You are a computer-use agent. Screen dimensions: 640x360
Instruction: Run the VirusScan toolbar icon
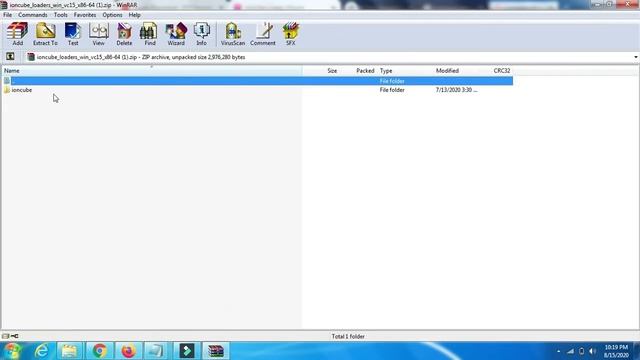tap(233, 33)
